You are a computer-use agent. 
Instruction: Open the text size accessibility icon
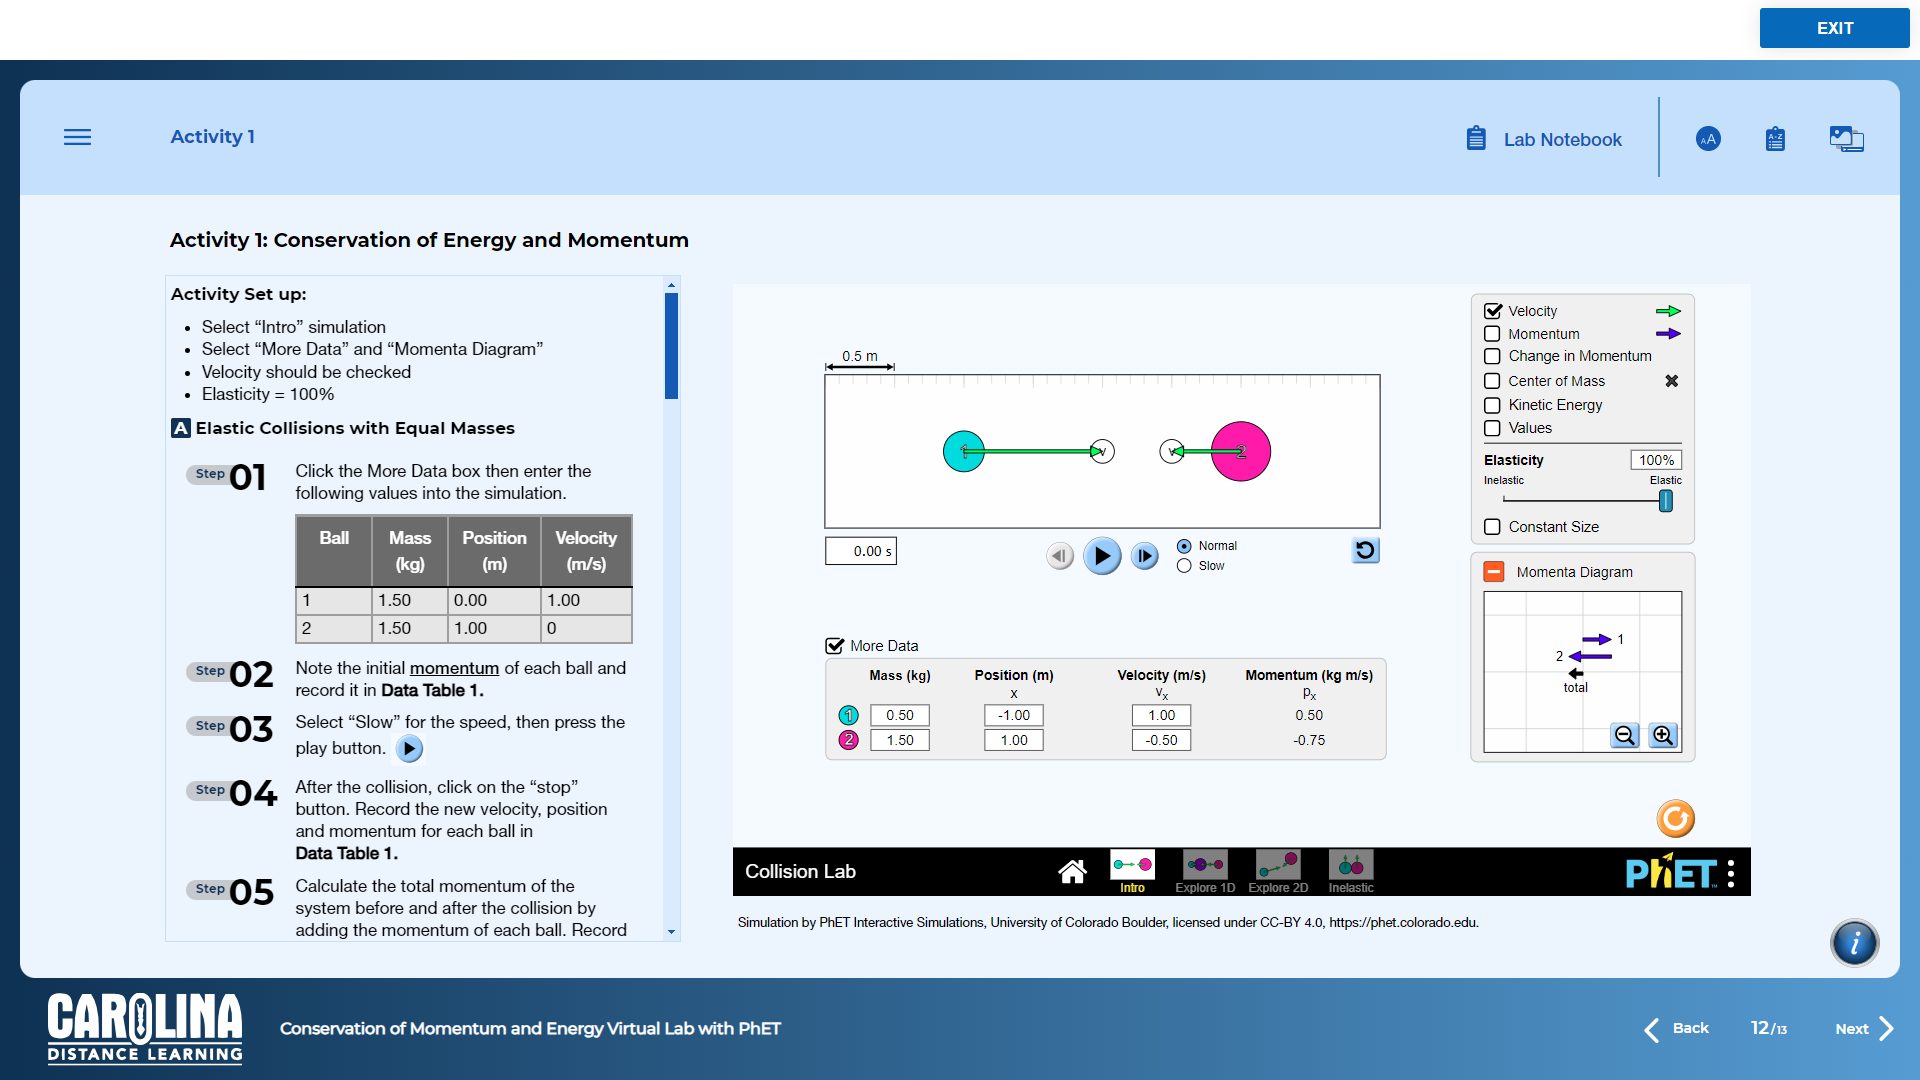coord(1708,139)
